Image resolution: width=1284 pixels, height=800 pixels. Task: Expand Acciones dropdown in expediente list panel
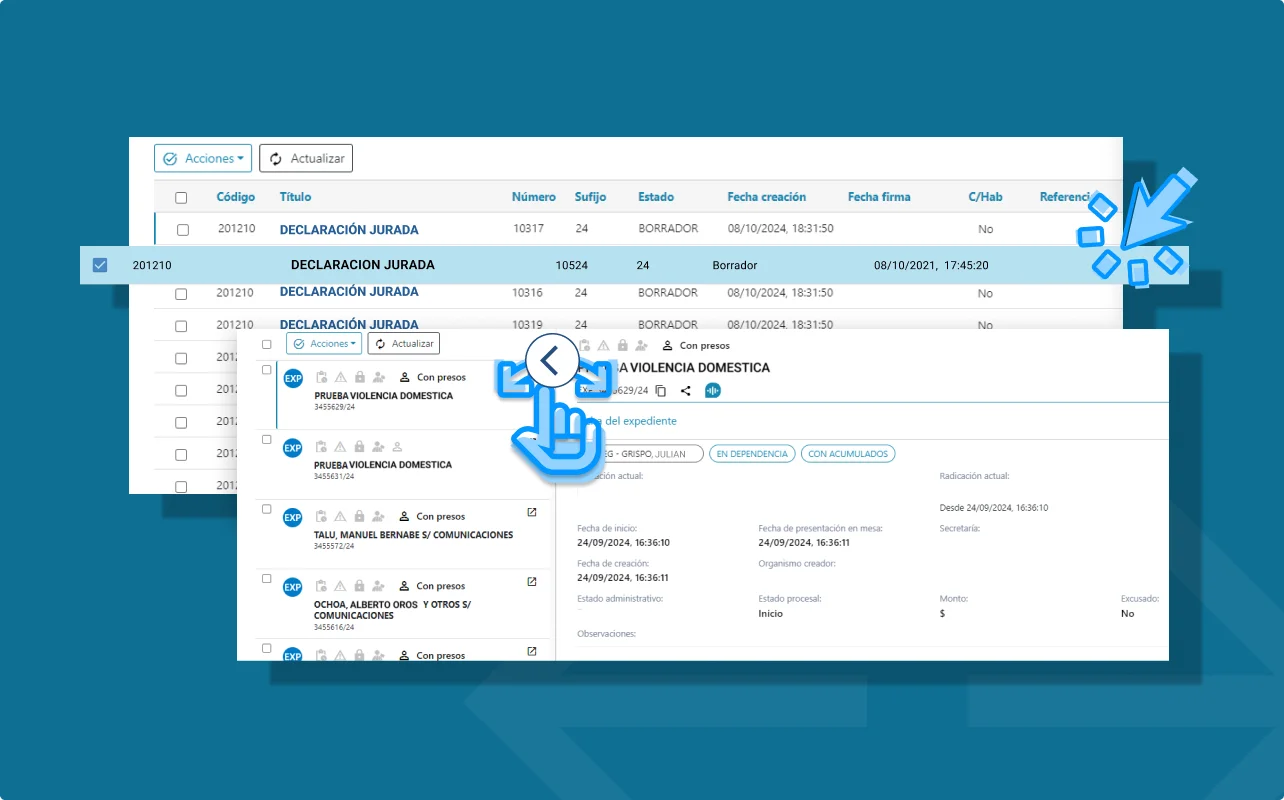324,344
